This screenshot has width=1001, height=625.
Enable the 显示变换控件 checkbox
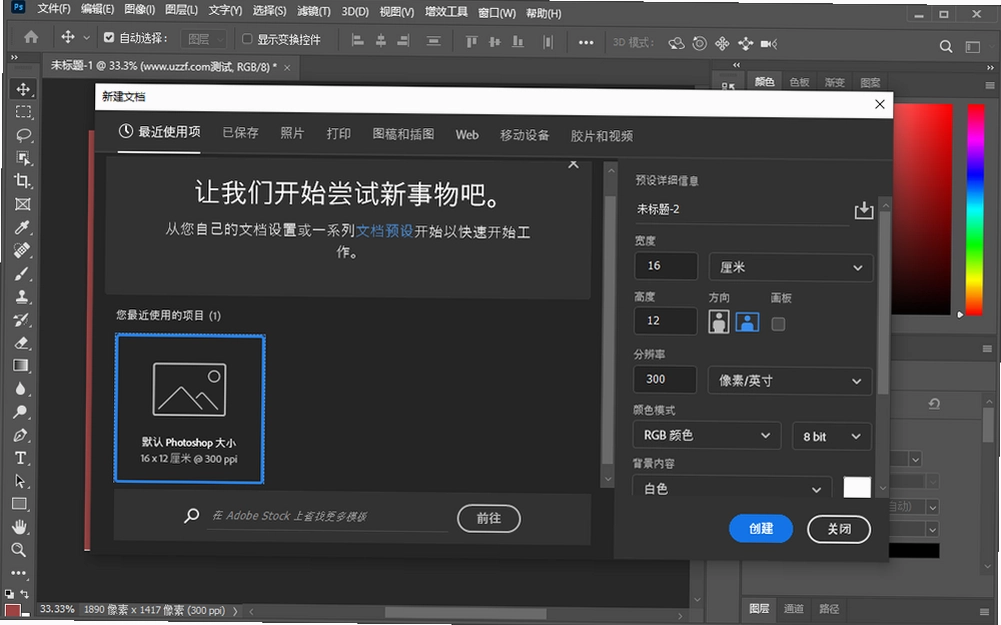247,39
